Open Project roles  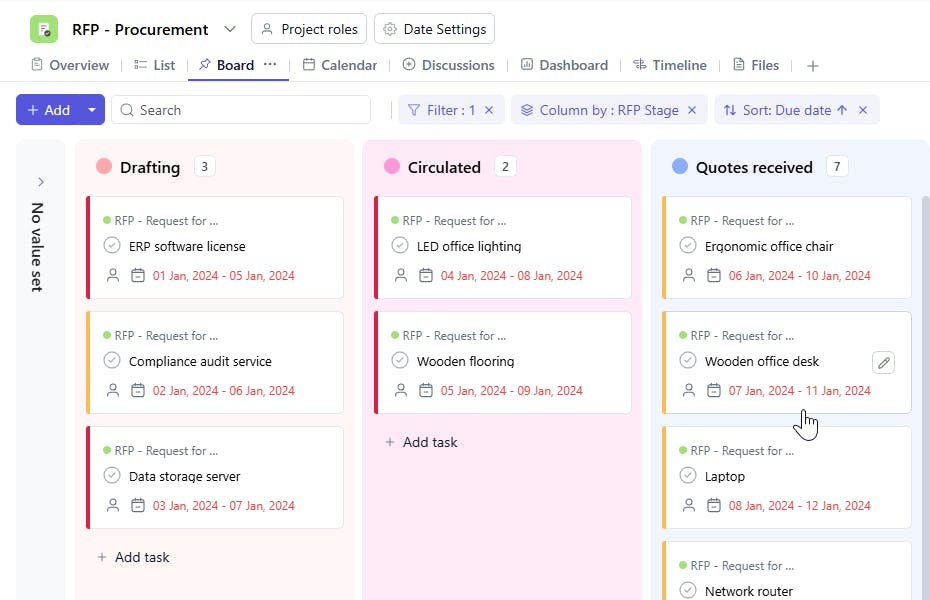click(309, 29)
